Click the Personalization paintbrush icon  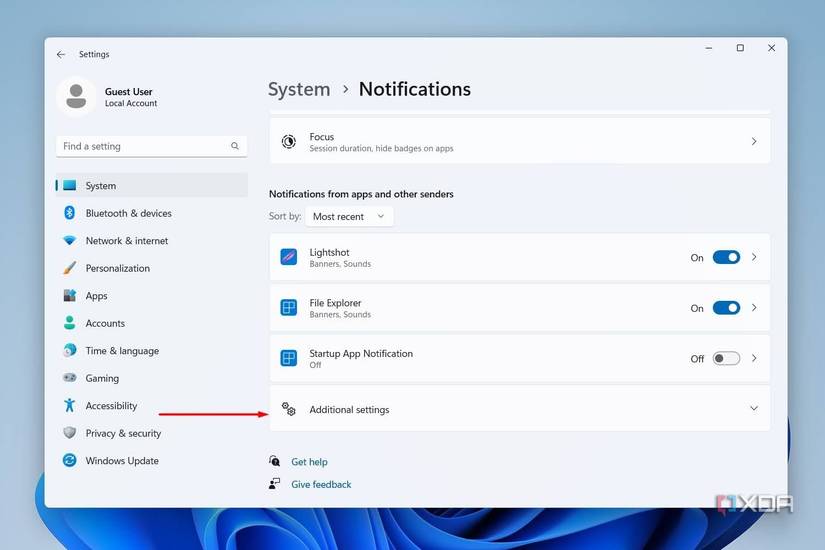[69, 268]
